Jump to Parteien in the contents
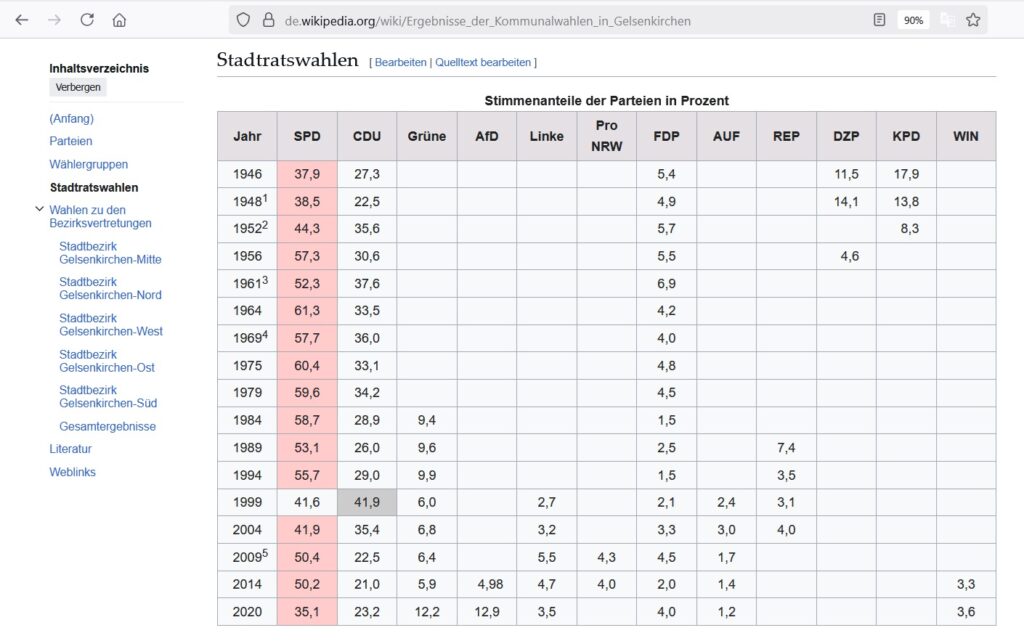This screenshot has height=641, width=1024. coord(70,141)
